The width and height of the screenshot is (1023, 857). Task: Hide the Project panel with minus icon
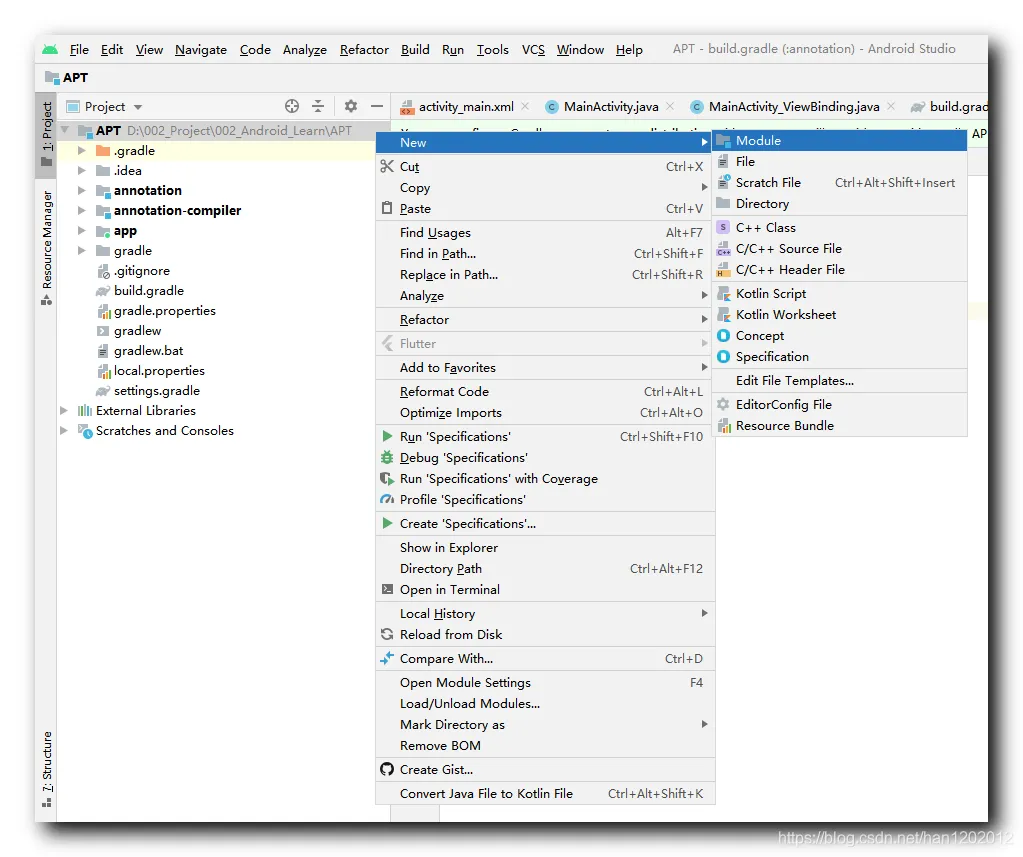coord(376,106)
